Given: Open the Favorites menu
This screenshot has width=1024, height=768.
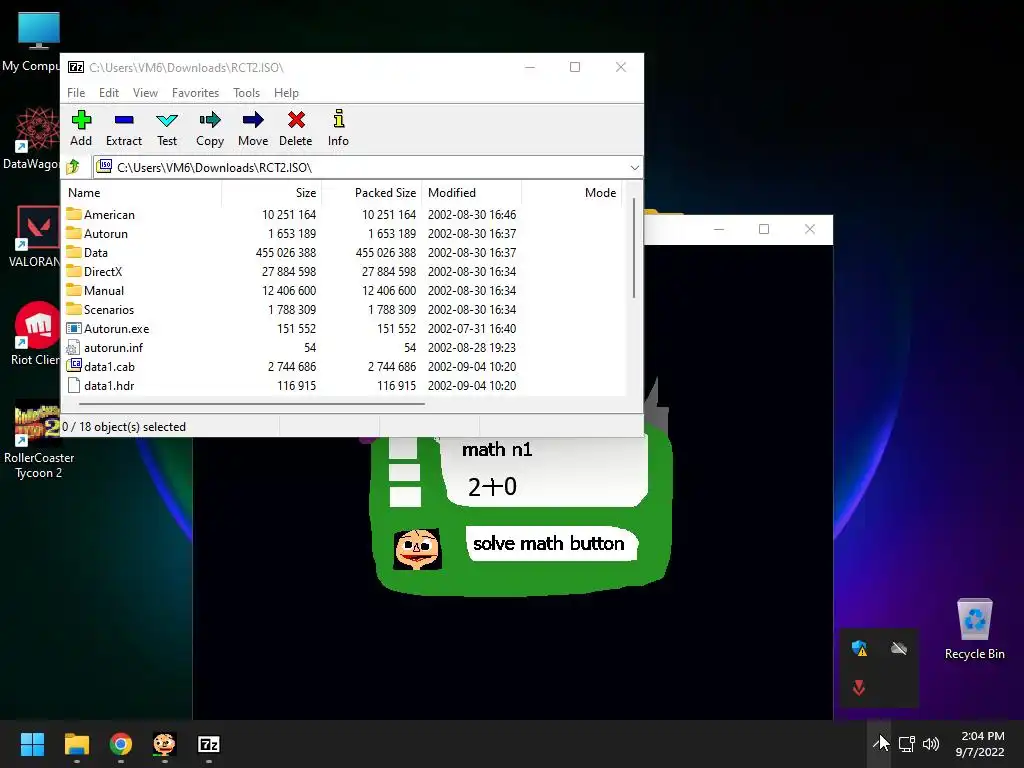Looking at the screenshot, I should tap(195, 93).
